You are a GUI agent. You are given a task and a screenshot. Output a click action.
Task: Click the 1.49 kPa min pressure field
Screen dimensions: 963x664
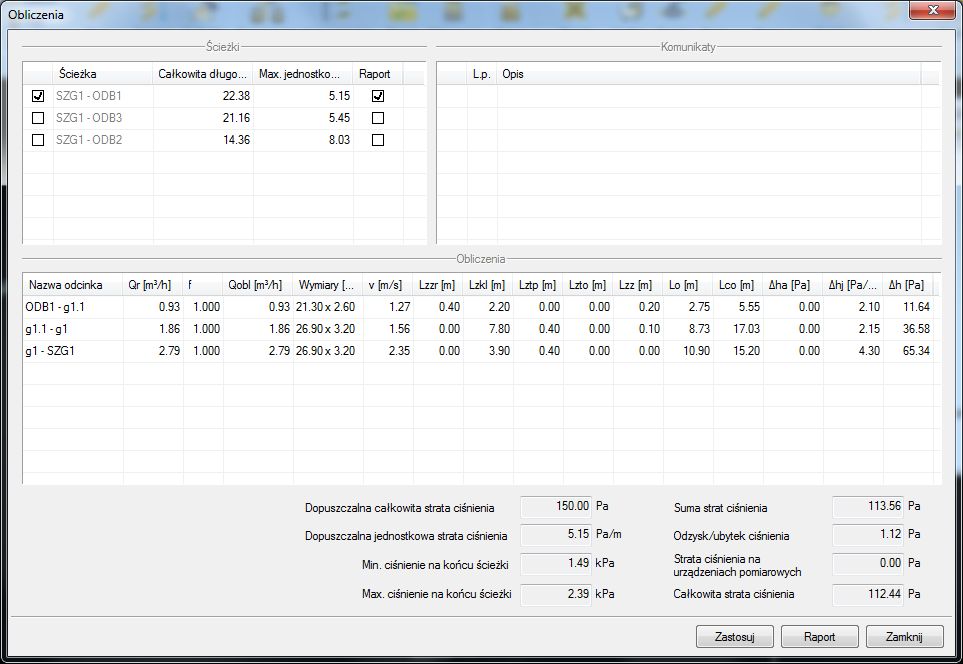tap(556, 563)
